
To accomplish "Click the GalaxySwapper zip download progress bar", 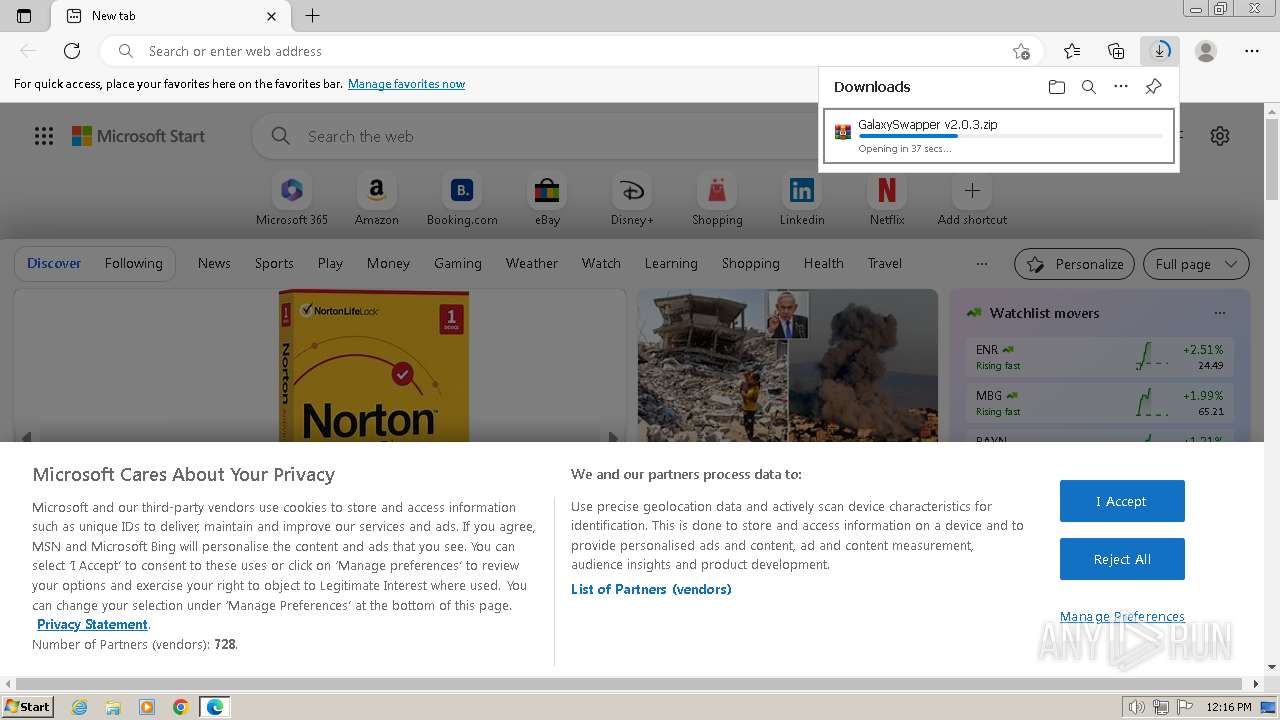I will pos(1010,136).
